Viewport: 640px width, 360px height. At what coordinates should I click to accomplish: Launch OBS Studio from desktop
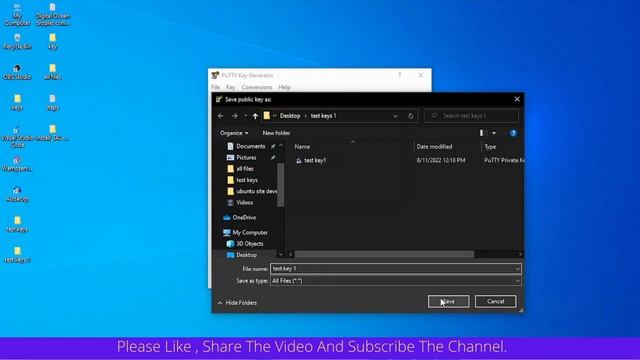17,72
